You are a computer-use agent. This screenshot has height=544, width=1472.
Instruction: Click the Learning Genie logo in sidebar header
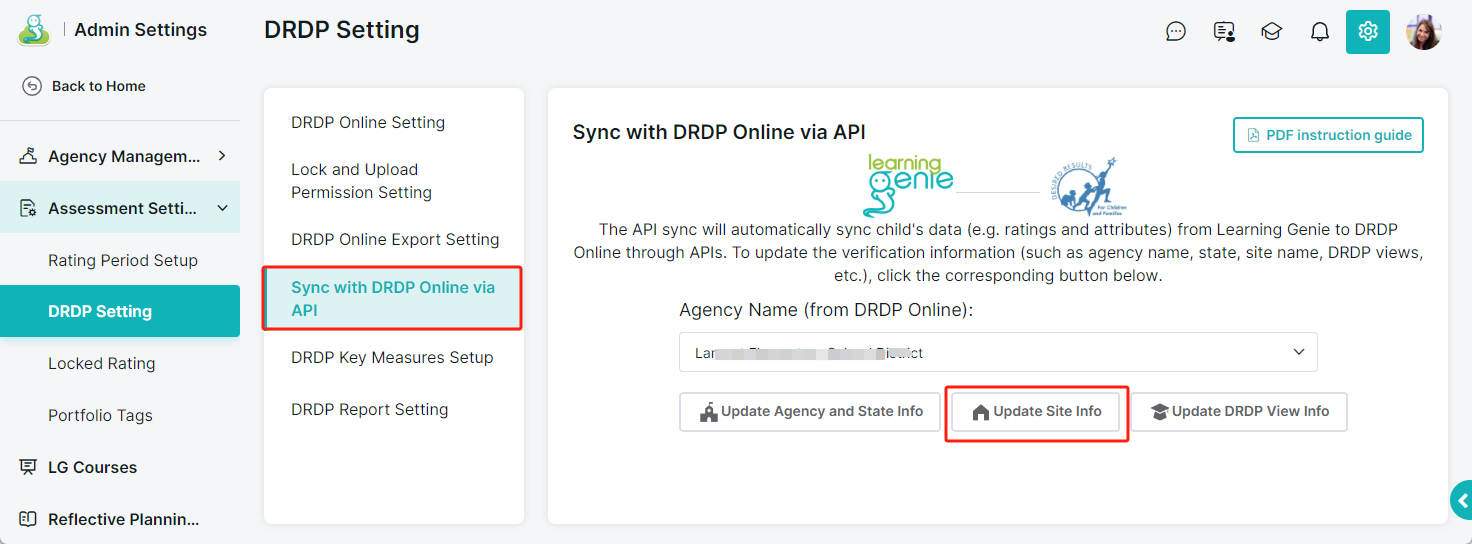(34, 30)
